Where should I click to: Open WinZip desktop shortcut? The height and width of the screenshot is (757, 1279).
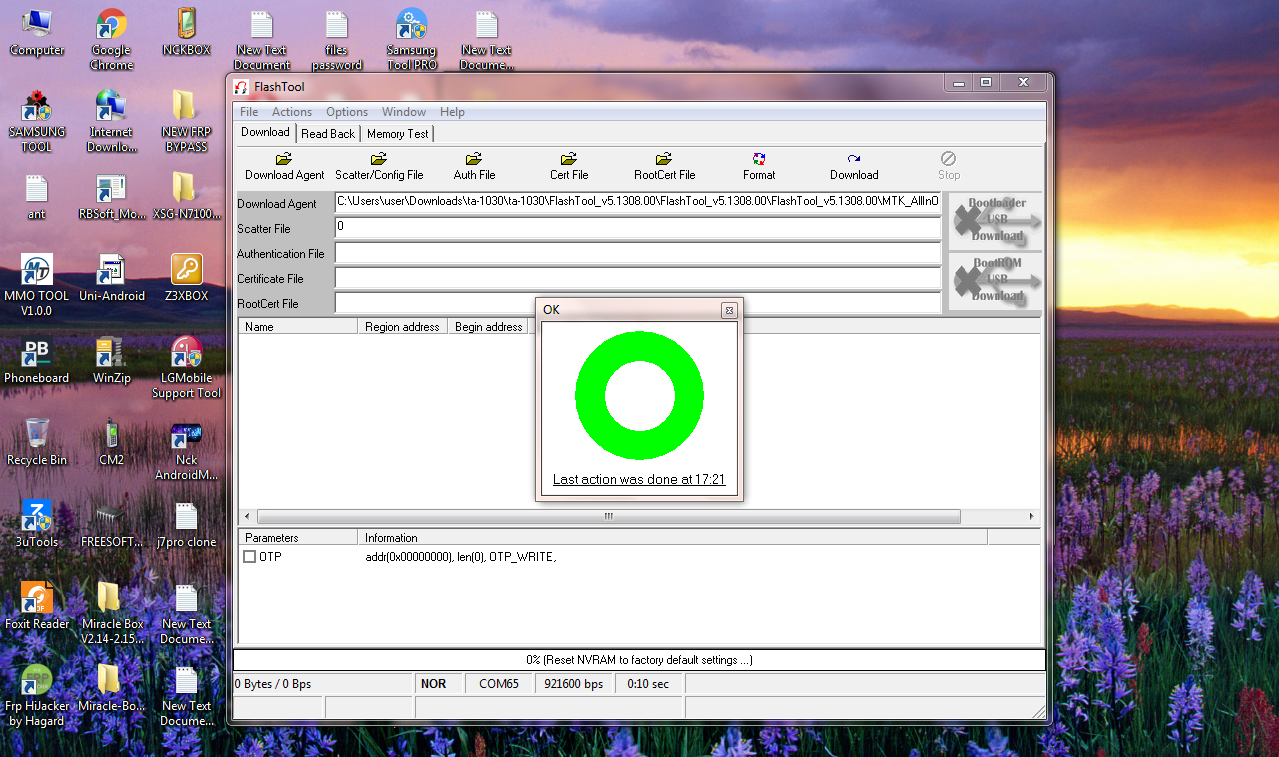click(111, 360)
